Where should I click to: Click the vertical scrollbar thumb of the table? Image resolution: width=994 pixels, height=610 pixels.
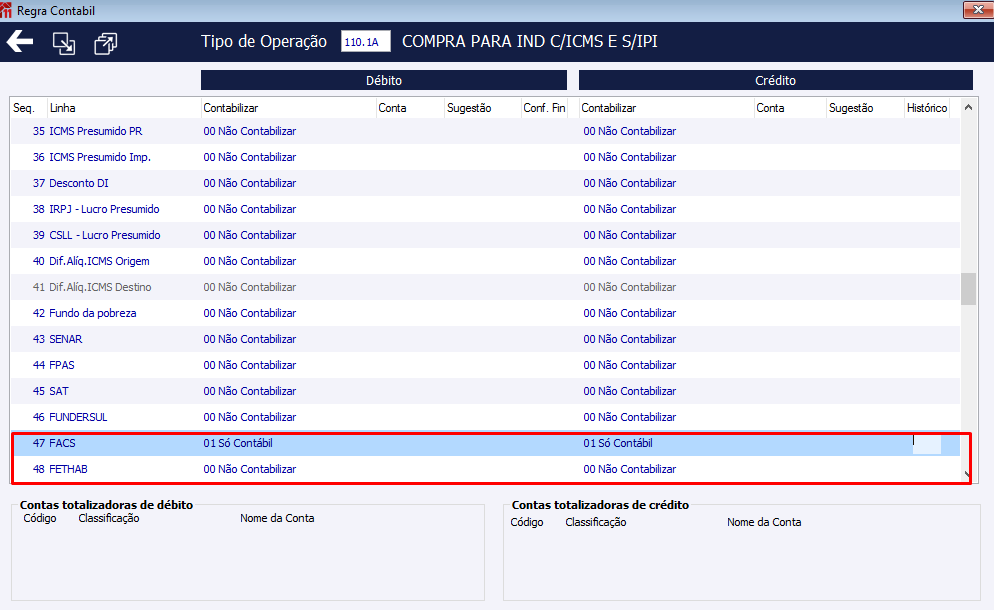[x=968, y=289]
